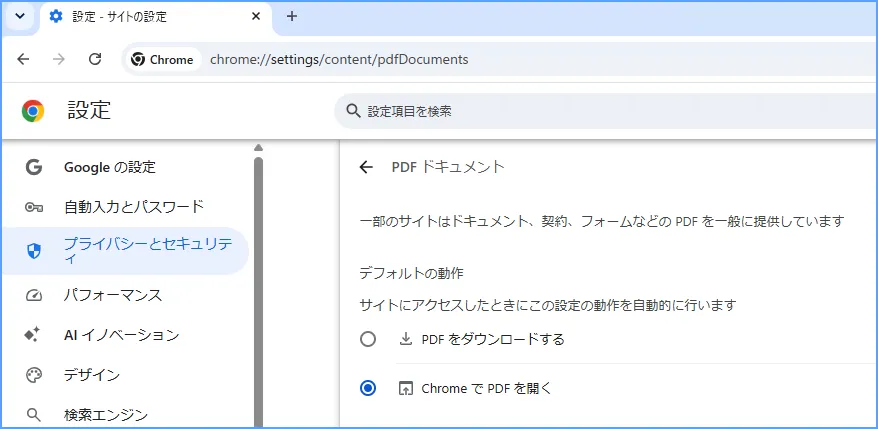Go back from PDF ドキュメント page
The image size is (878, 429).
coord(366,167)
